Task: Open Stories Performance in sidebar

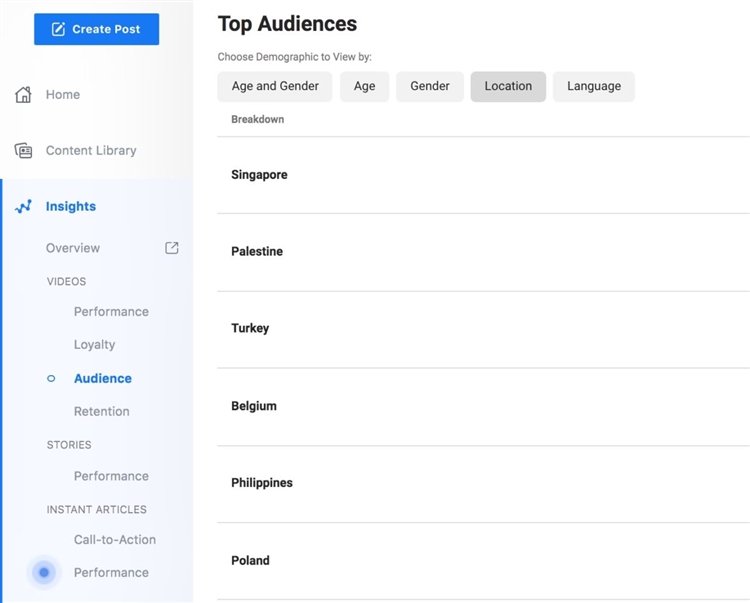Action: [x=111, y=477]
